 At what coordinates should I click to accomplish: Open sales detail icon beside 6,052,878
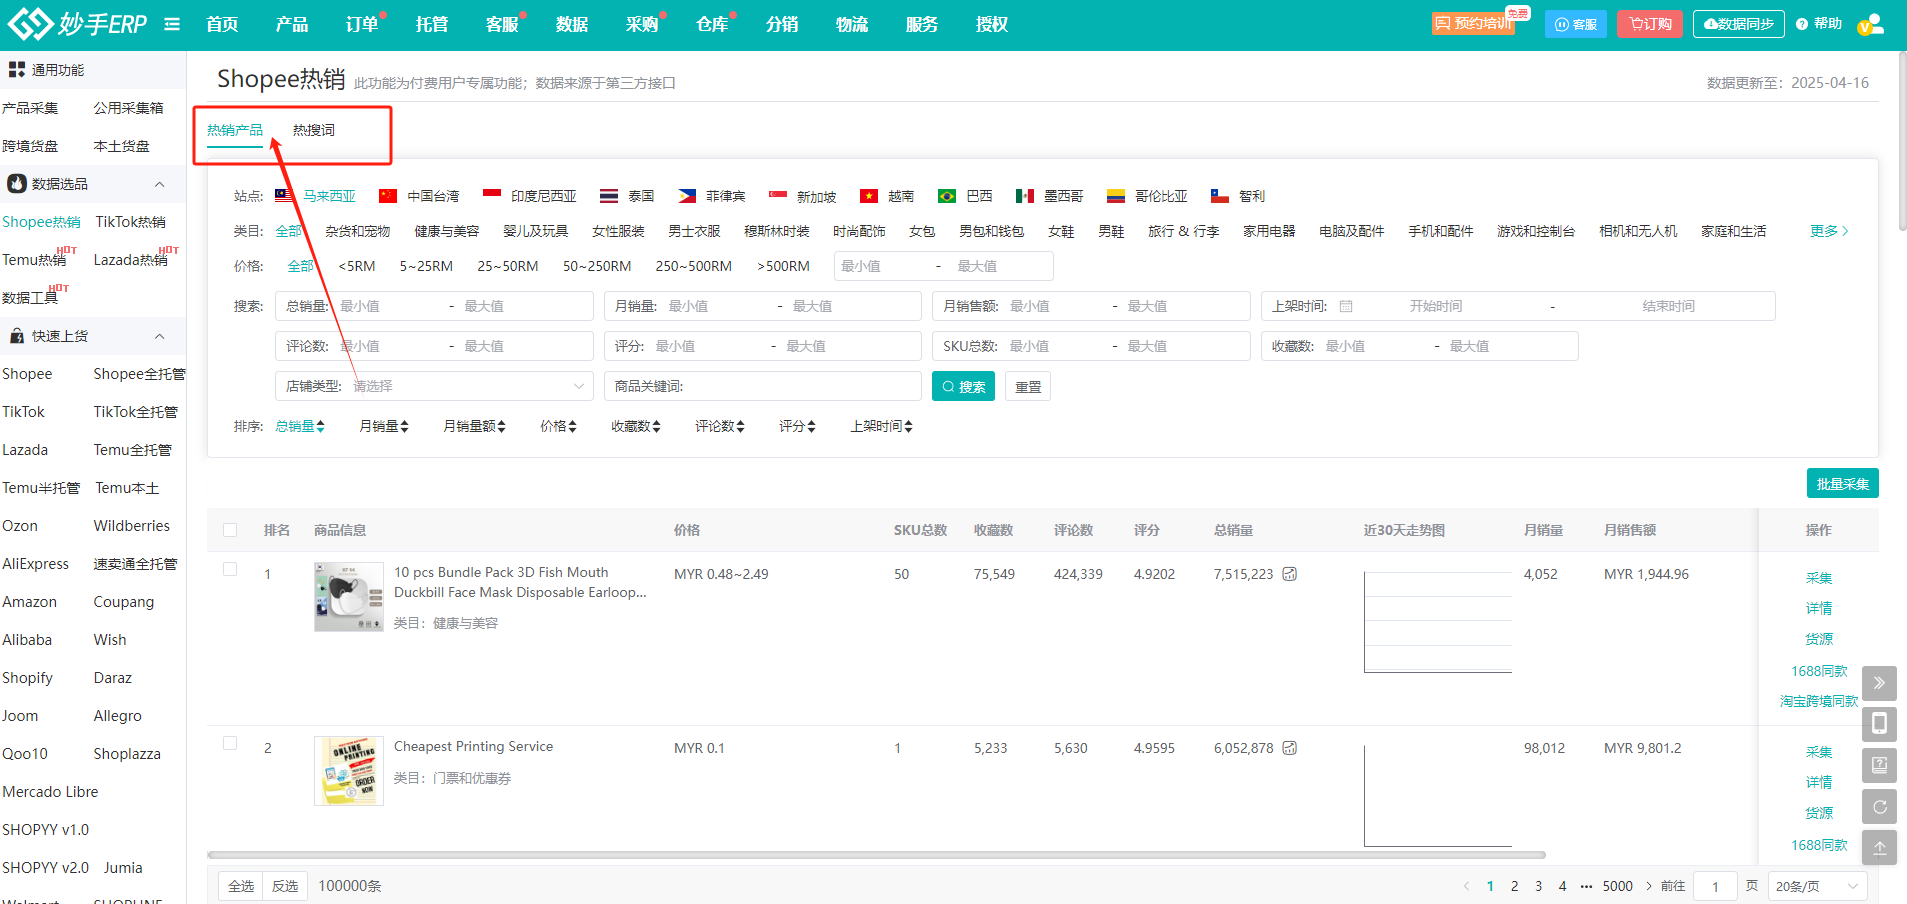[x=1290, y=748]
